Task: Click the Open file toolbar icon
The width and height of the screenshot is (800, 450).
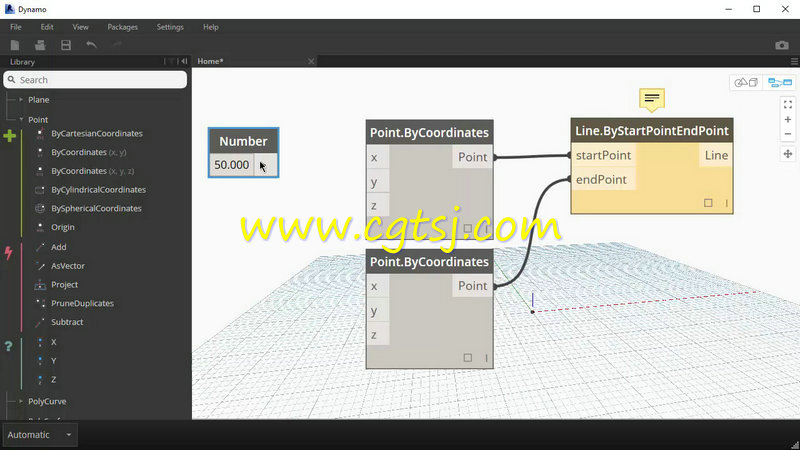Action: click(x=40, y=45)
